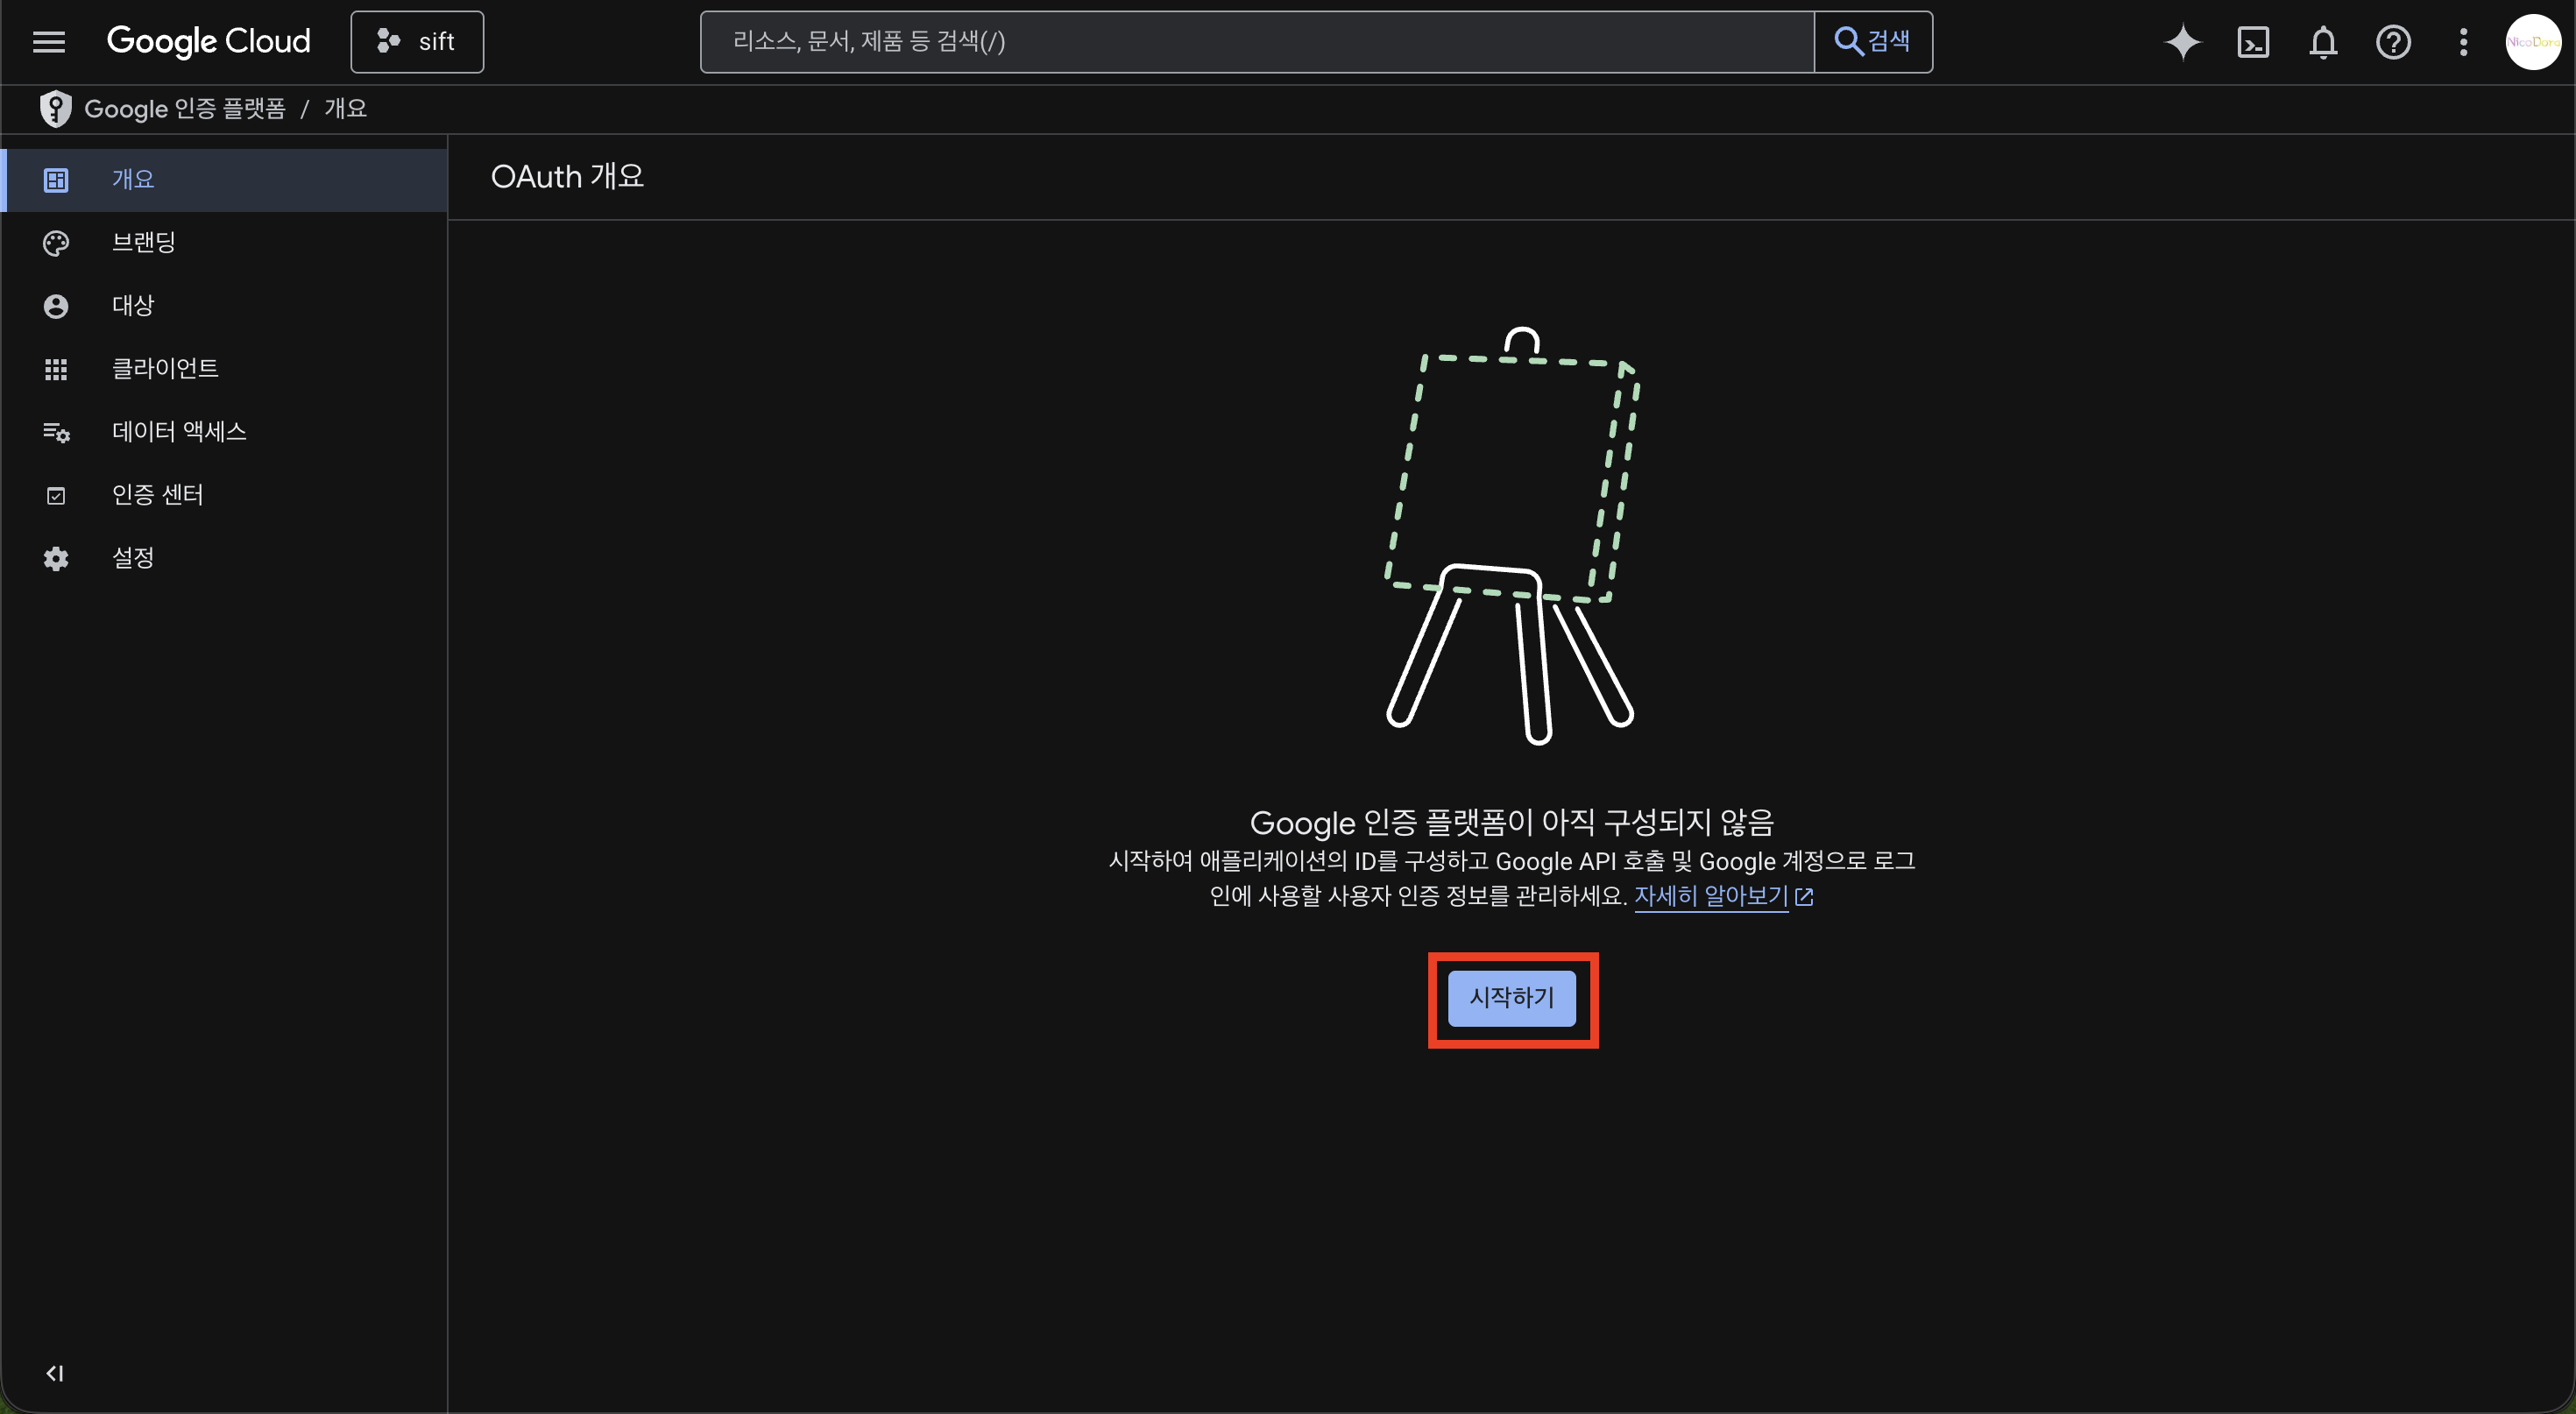Focus the resource search input field

1256,42
